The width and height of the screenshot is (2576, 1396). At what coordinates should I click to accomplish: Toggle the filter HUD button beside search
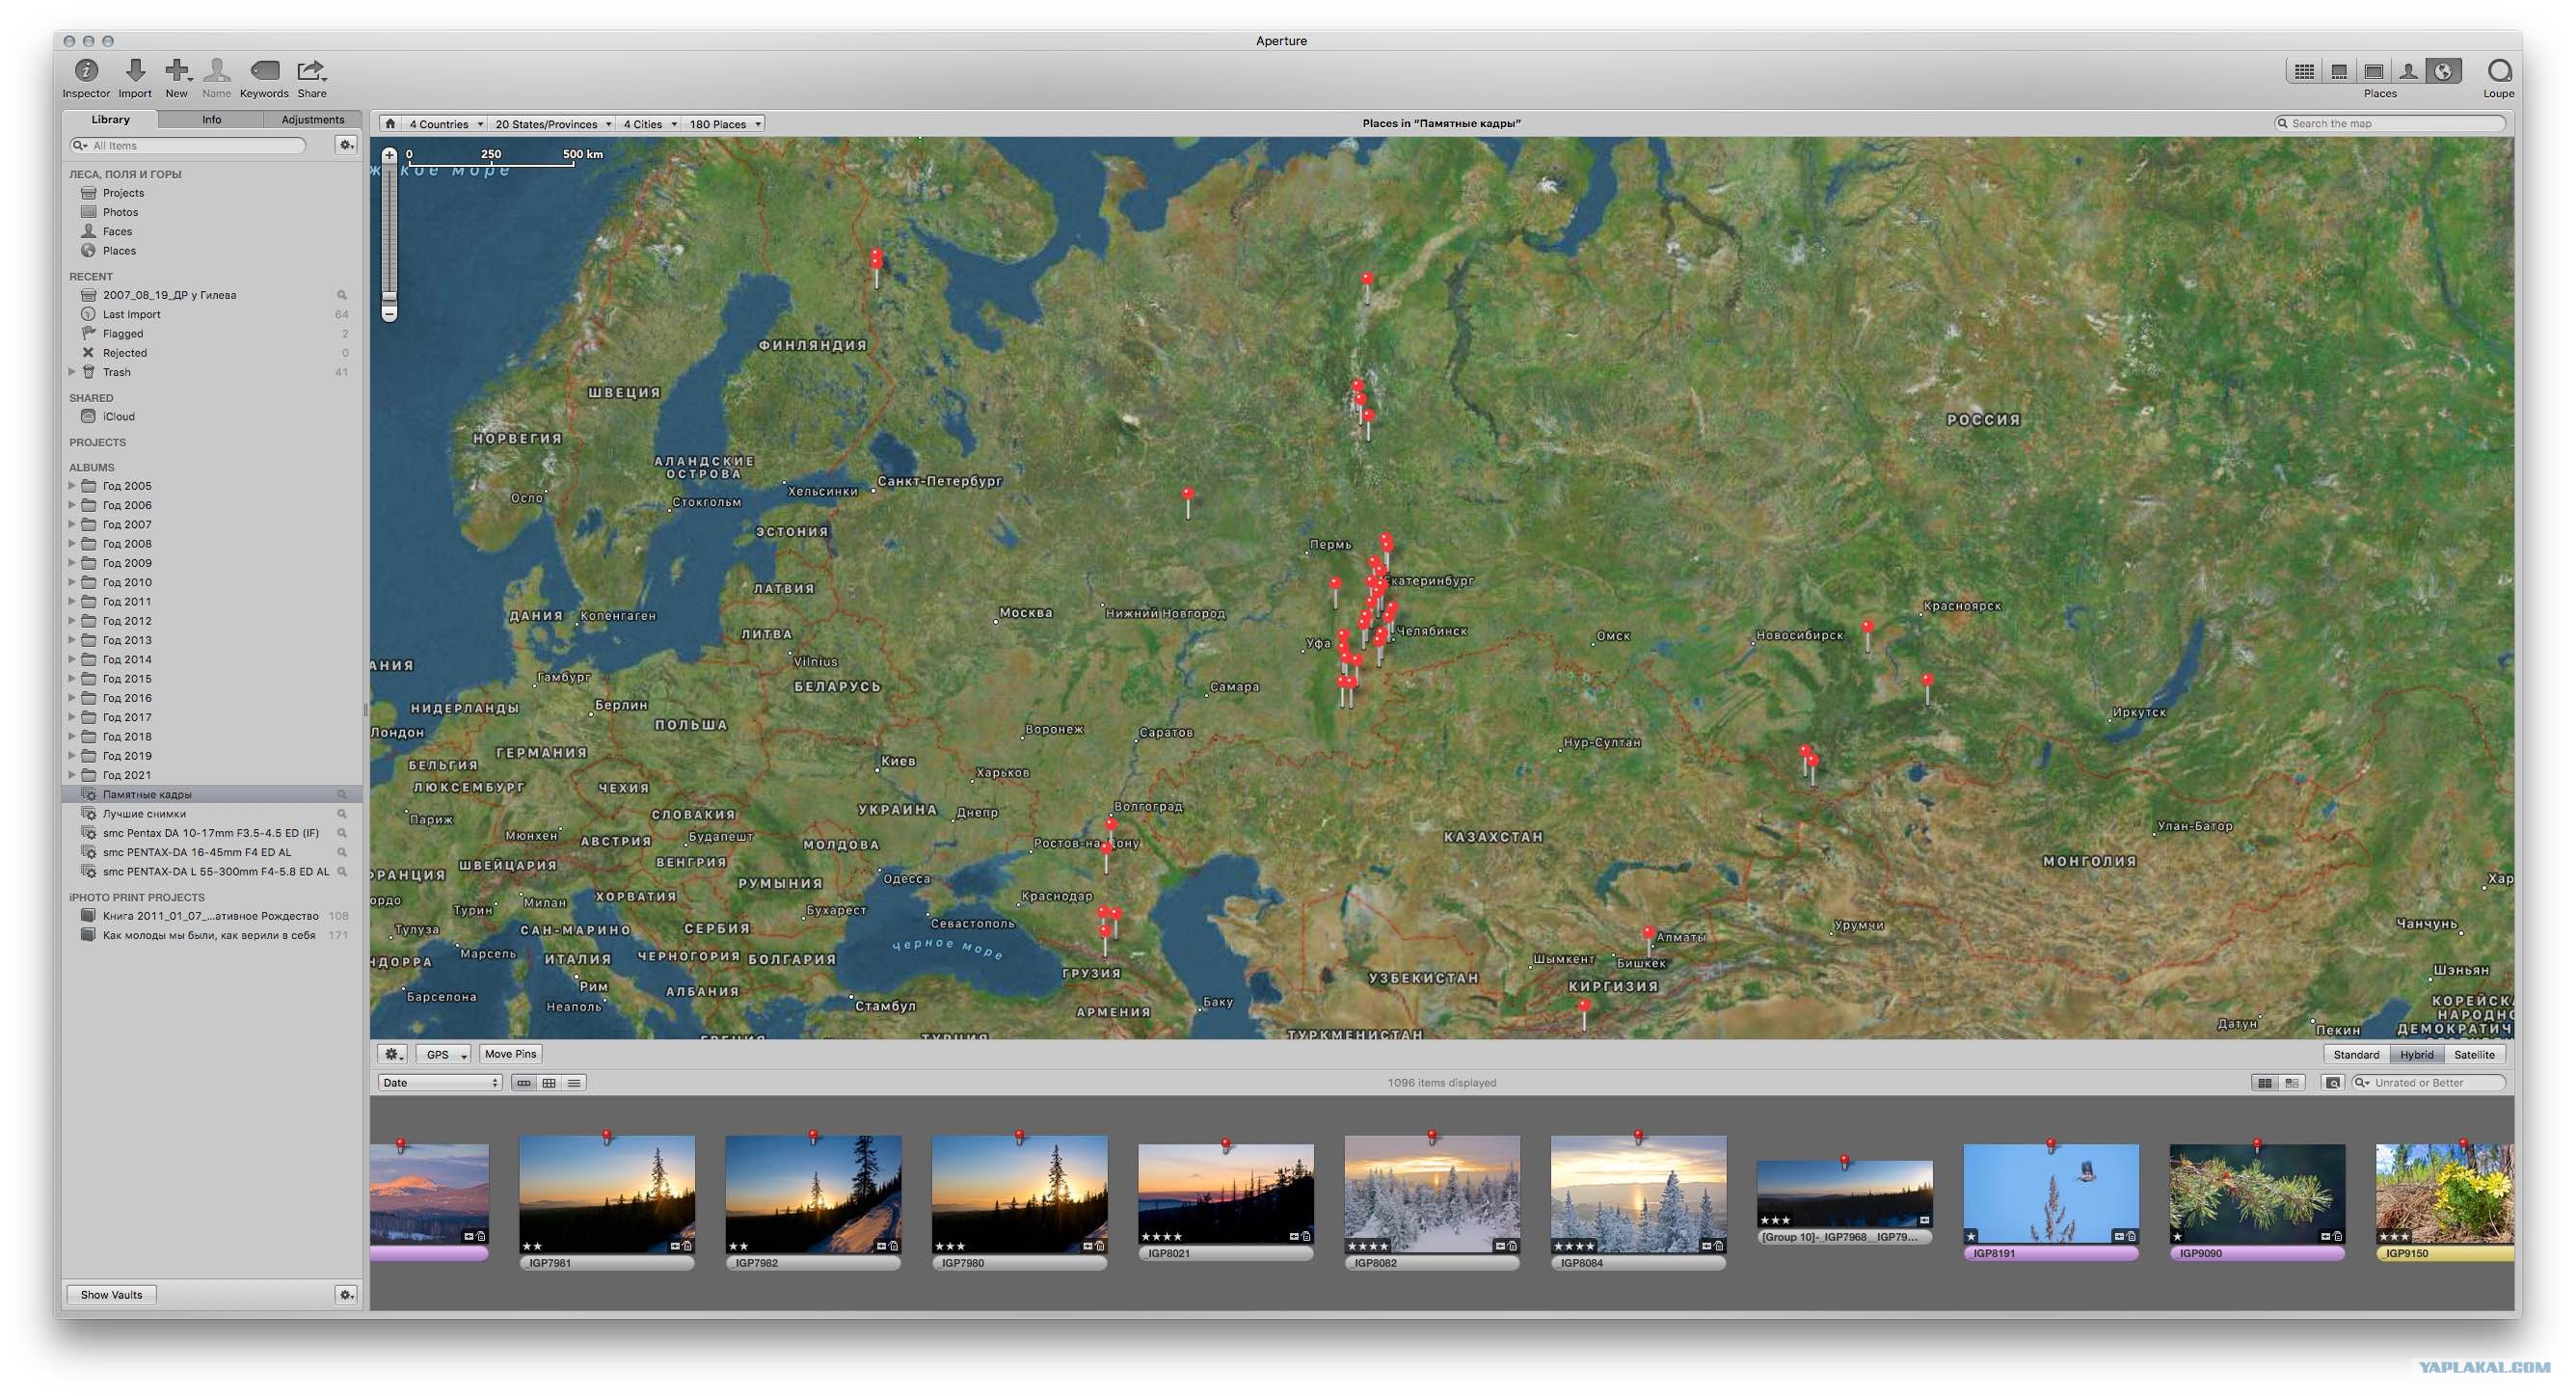click(2332, 1083)
